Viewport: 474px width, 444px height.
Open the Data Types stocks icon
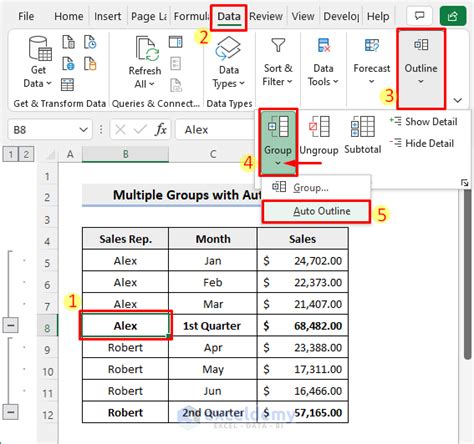click(x=228, y=48)
